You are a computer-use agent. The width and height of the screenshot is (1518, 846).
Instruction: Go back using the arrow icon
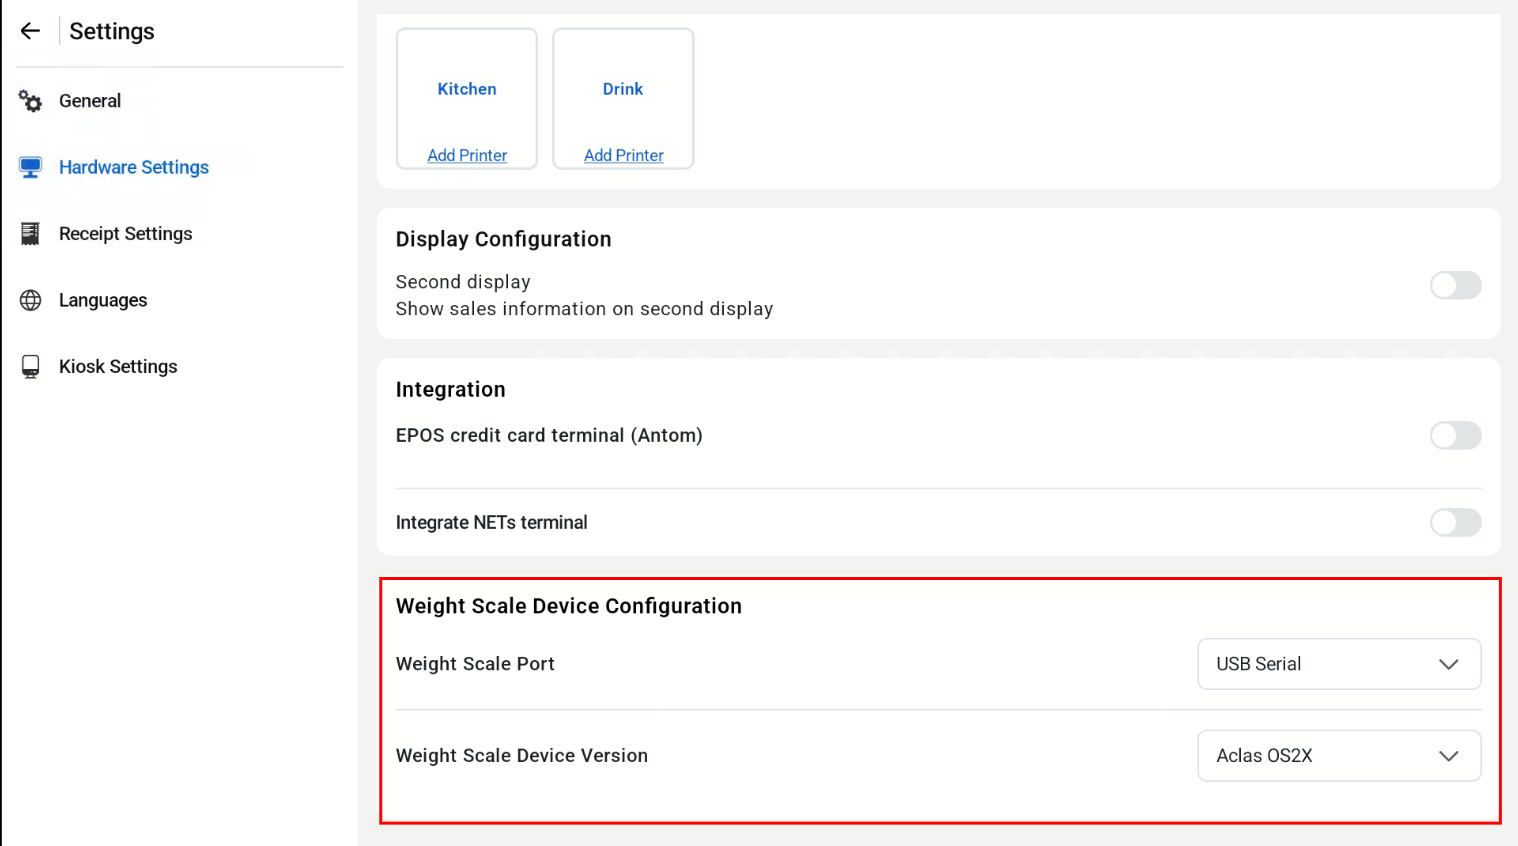[30, 31]
